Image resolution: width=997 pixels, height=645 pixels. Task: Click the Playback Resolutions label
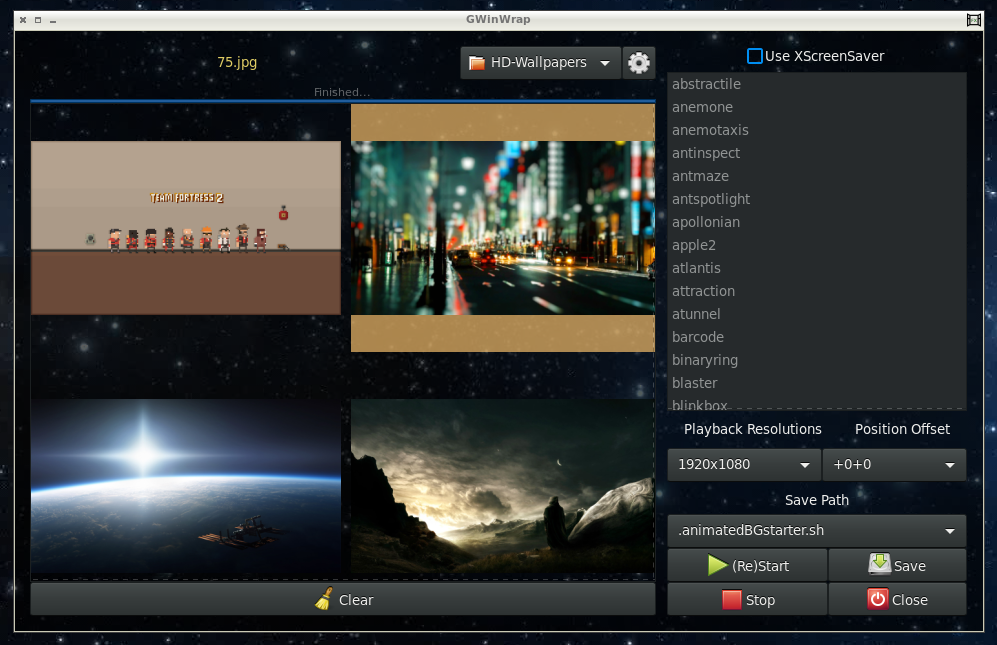(752, 429)
